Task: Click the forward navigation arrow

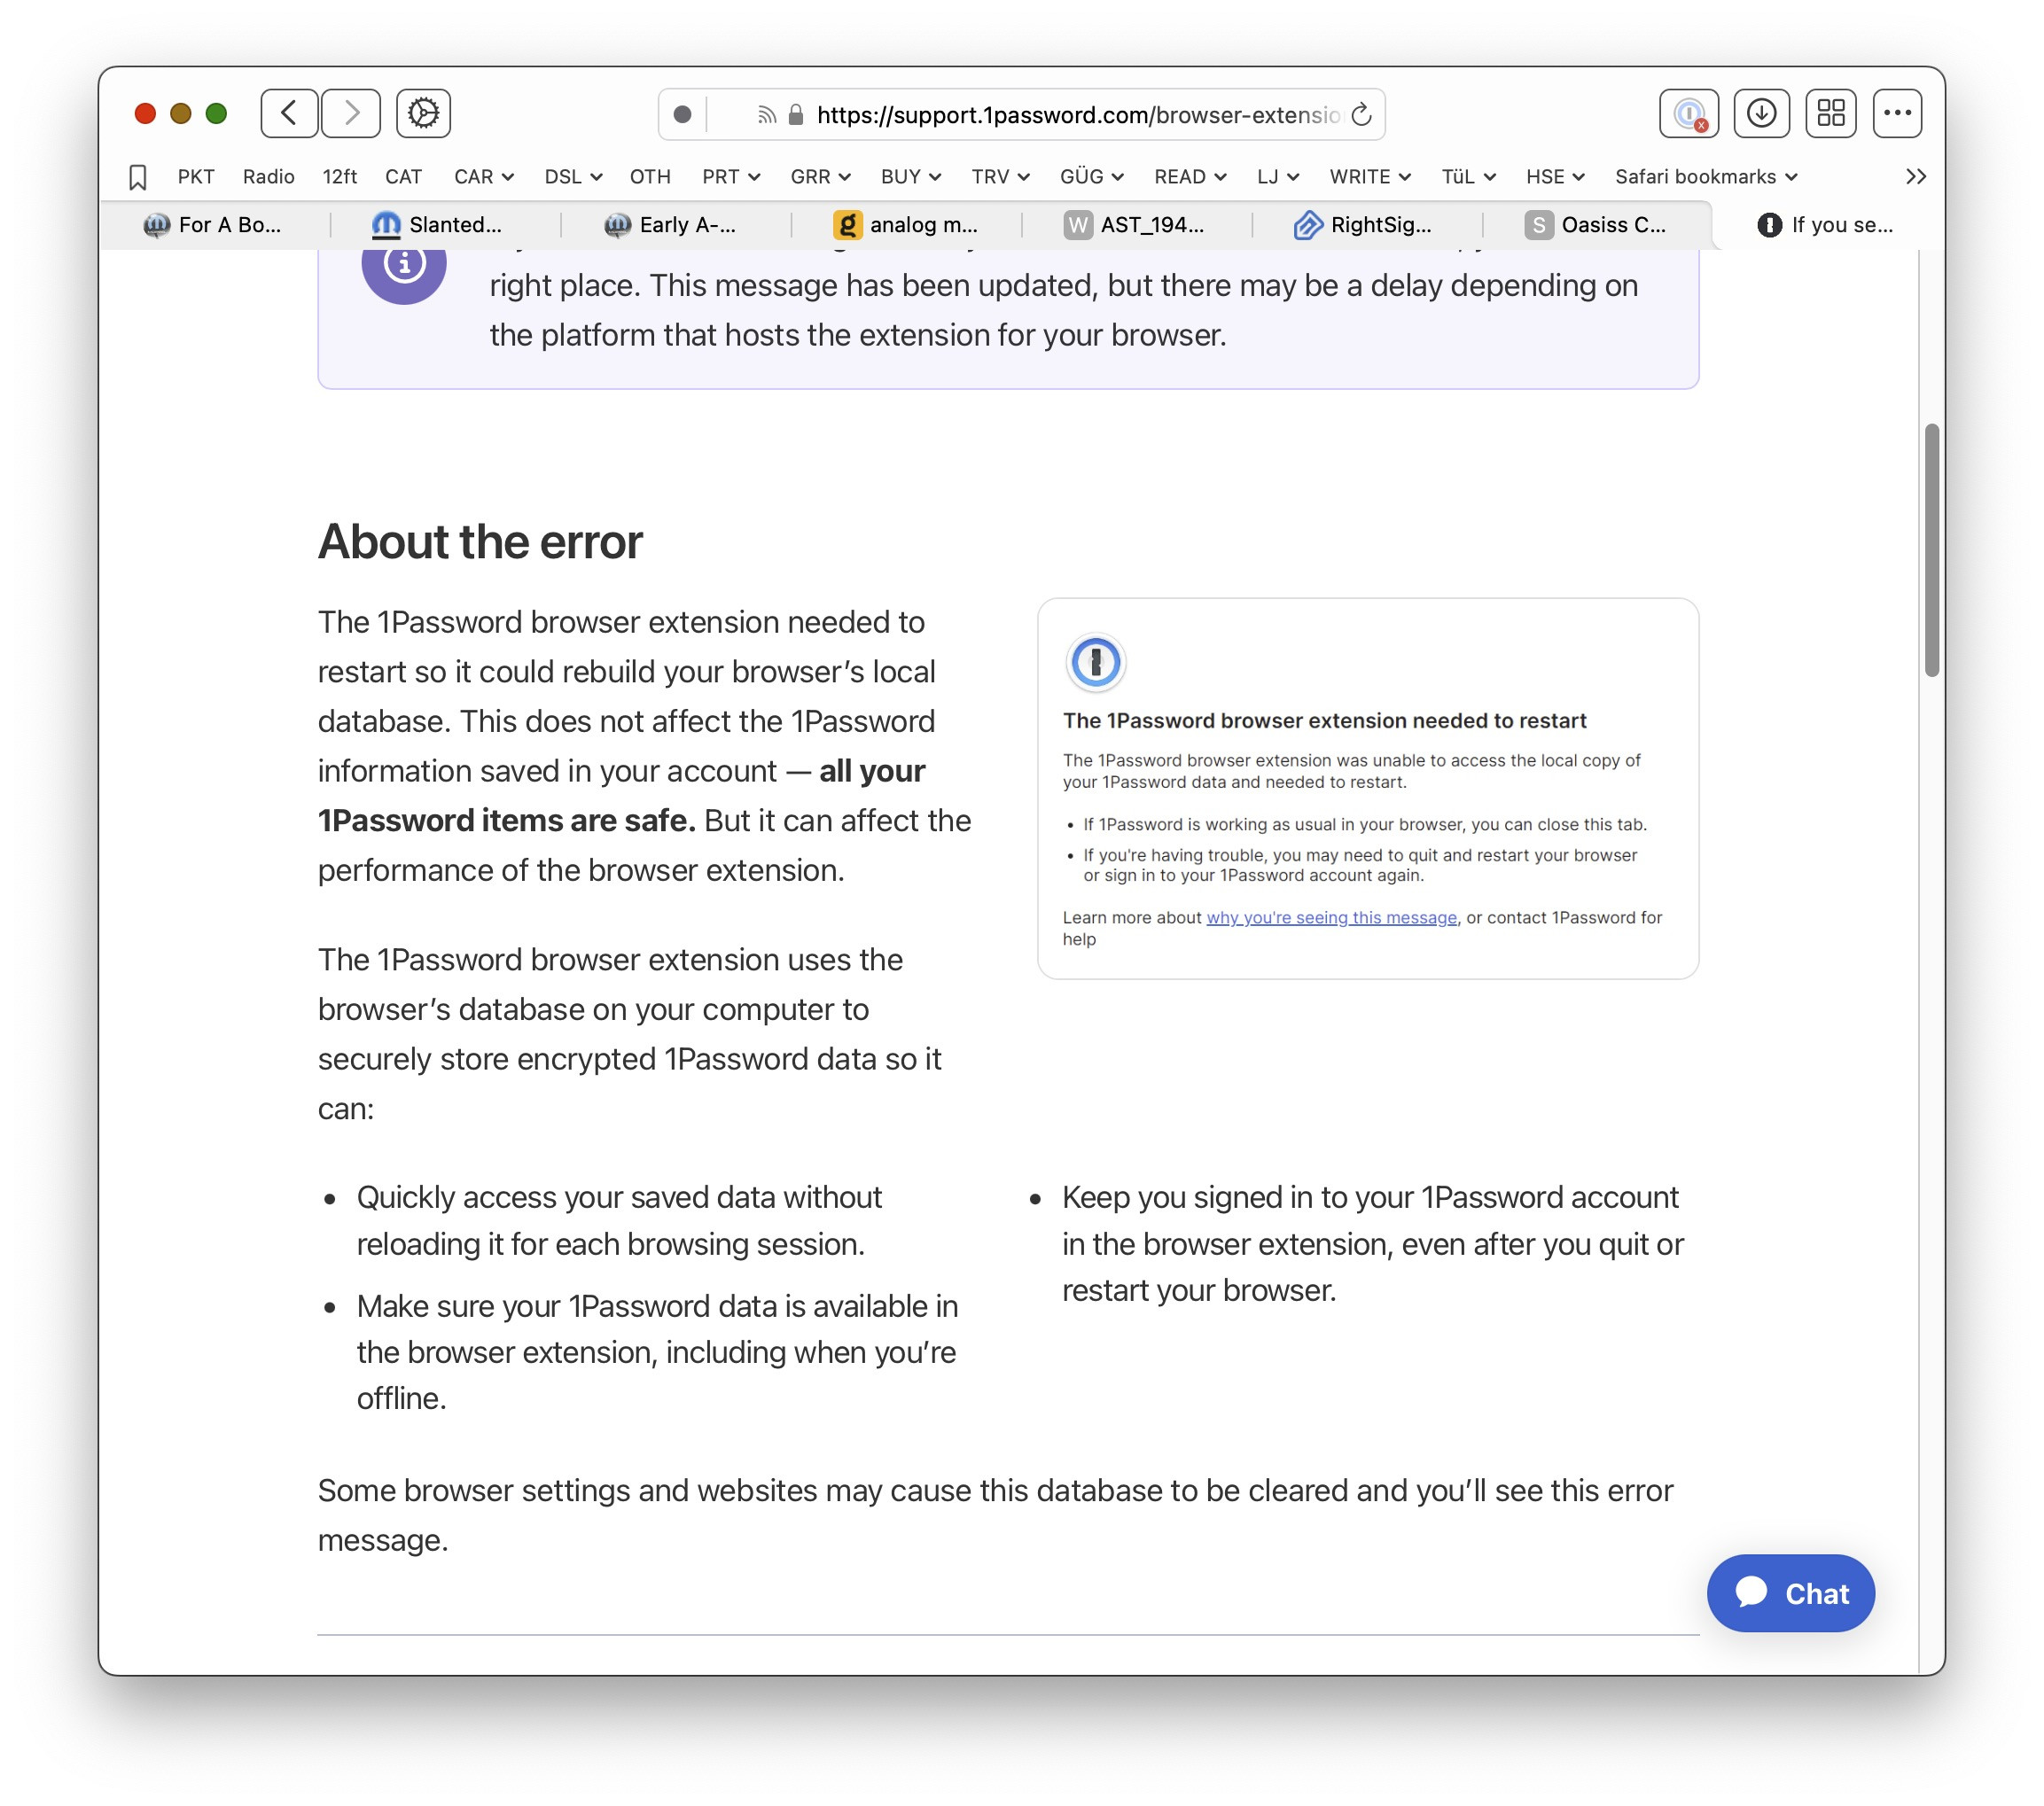Action: pos(351,113)
